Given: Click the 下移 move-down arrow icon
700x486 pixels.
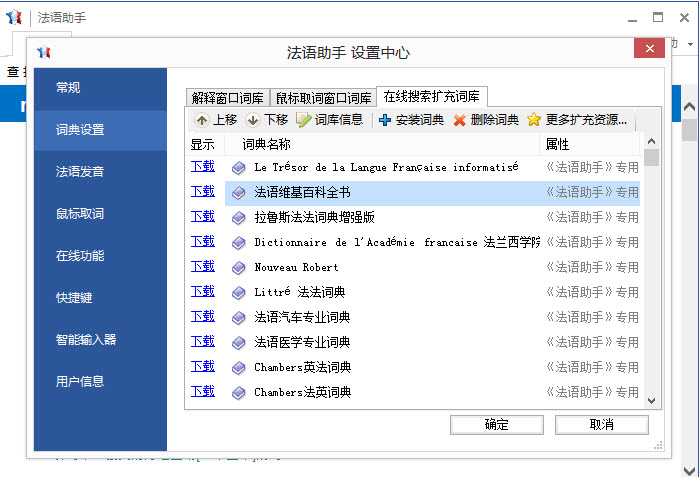Looking at the screenshot, I should point(253,120).
